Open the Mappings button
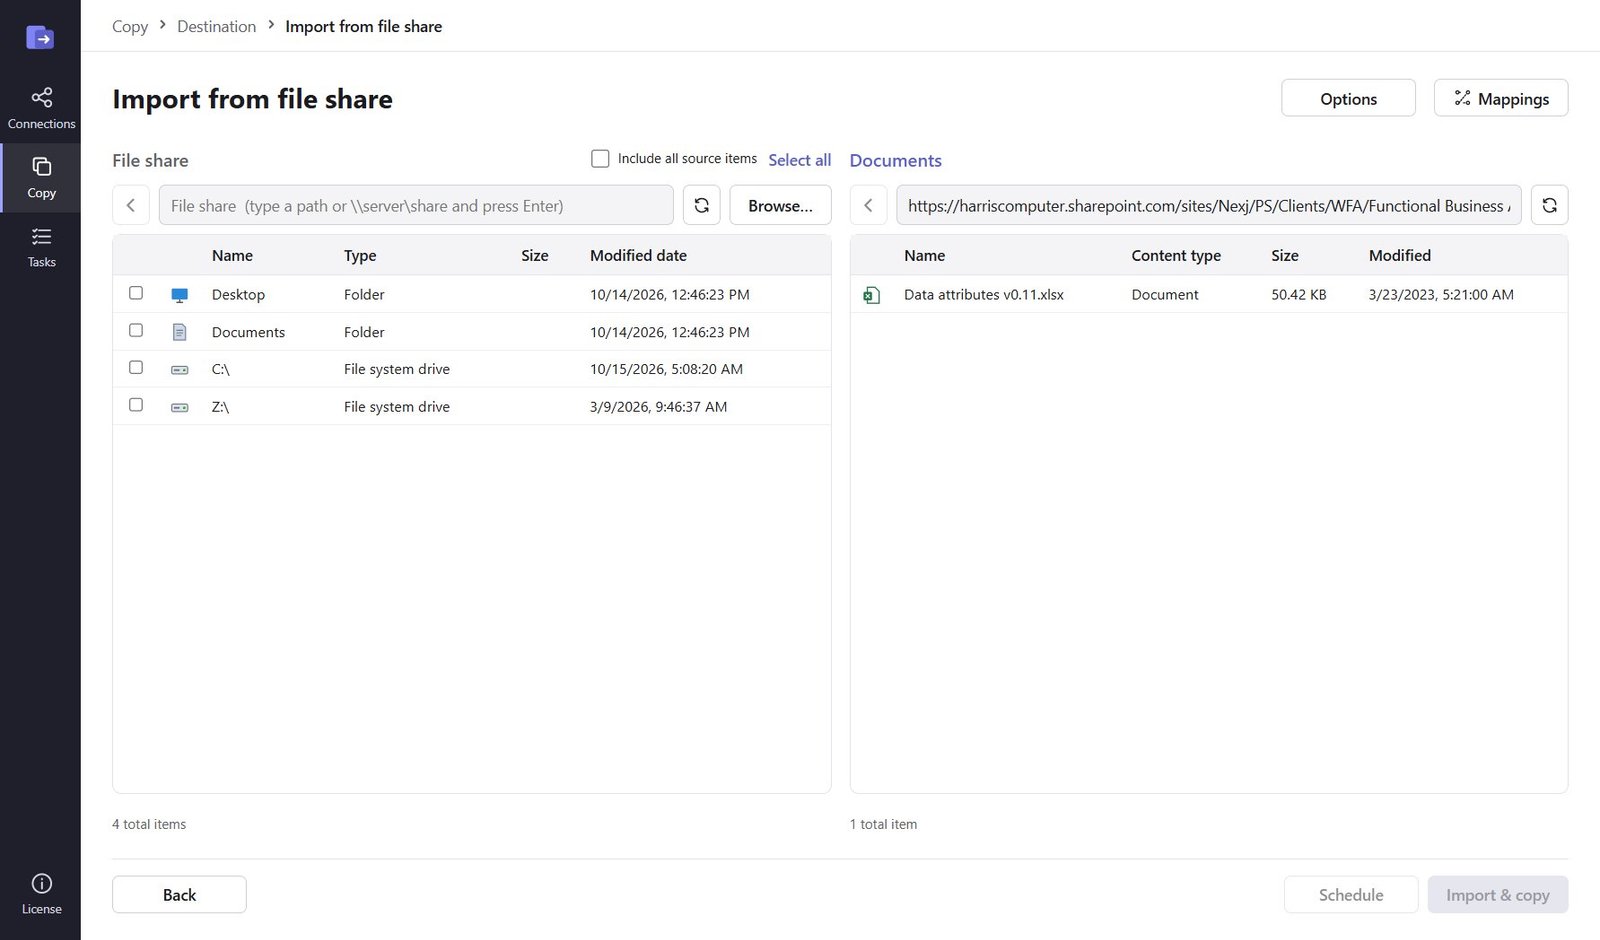This screenshot has width=1600, height=940. click(x=1501, y=98)
